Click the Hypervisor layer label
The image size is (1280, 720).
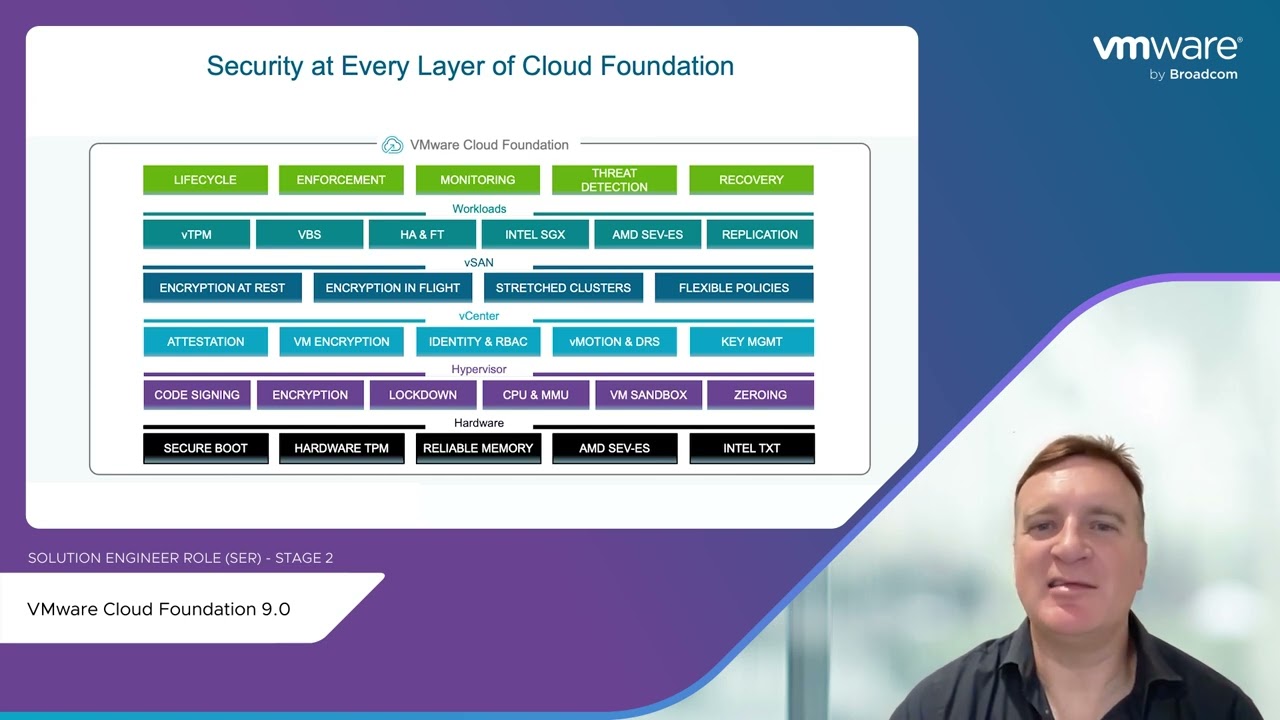click(x=479, y=369)
